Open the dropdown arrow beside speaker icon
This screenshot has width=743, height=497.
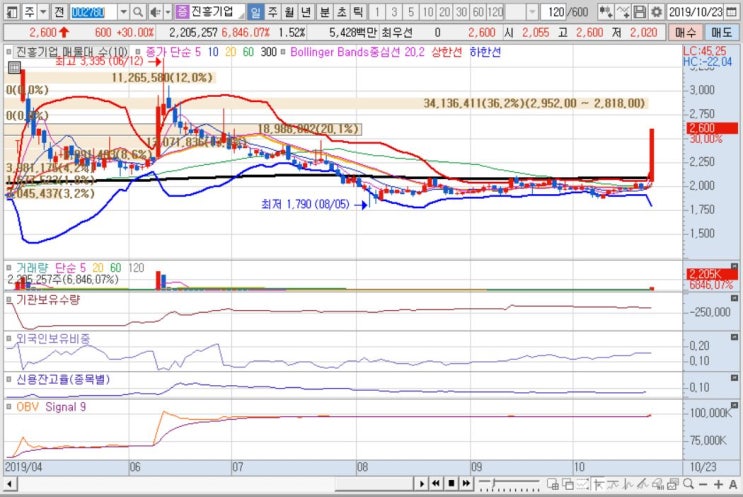tap(168, 11)
